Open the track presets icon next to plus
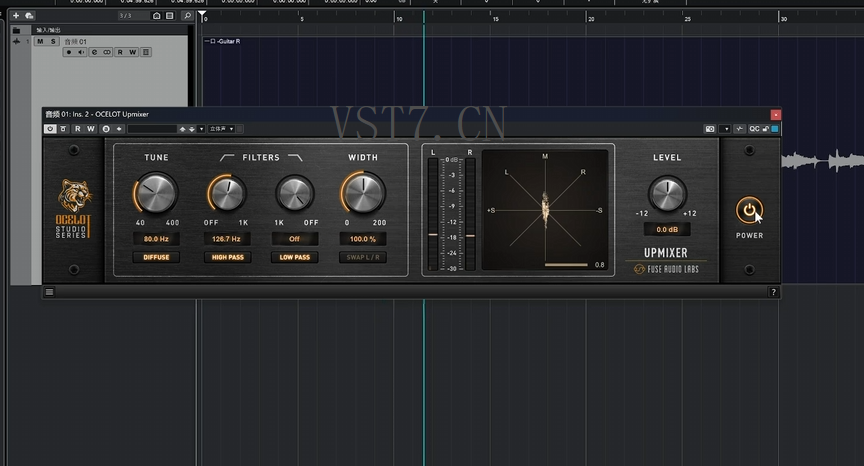This screenshot has height=466, width=864. [29, 15]
